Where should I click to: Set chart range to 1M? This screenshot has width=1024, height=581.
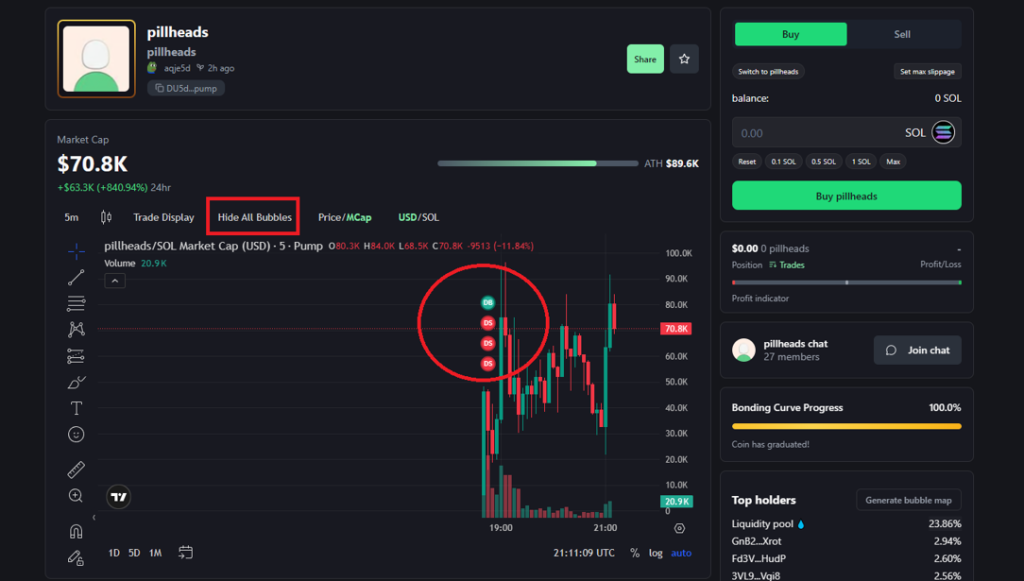click(155, 553)
